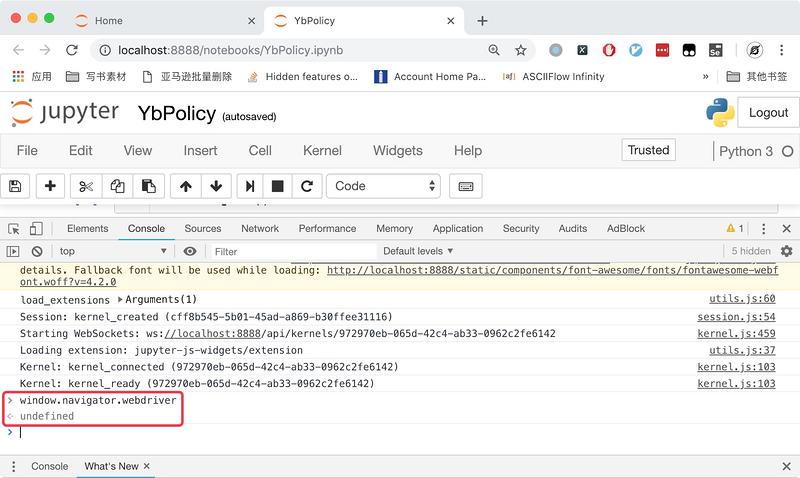This screenshot has height=478, width=800.
Task: Open bottom drawer three-dot menu
Action: coord(13,466)
